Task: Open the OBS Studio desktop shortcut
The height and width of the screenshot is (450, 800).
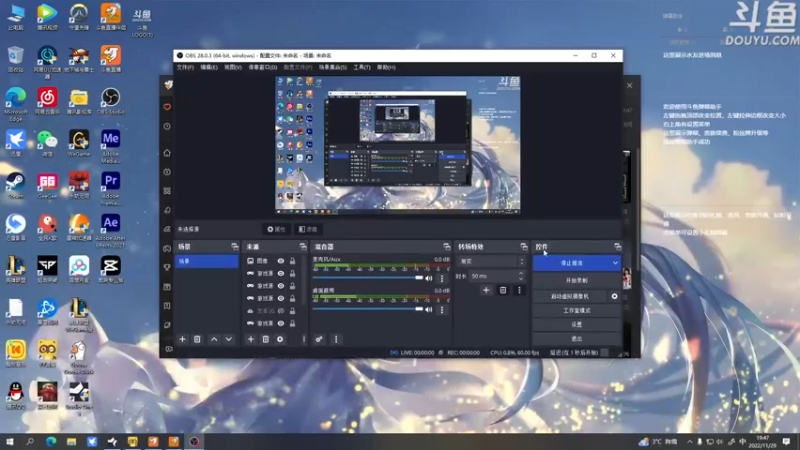Action: pos(110,101)
